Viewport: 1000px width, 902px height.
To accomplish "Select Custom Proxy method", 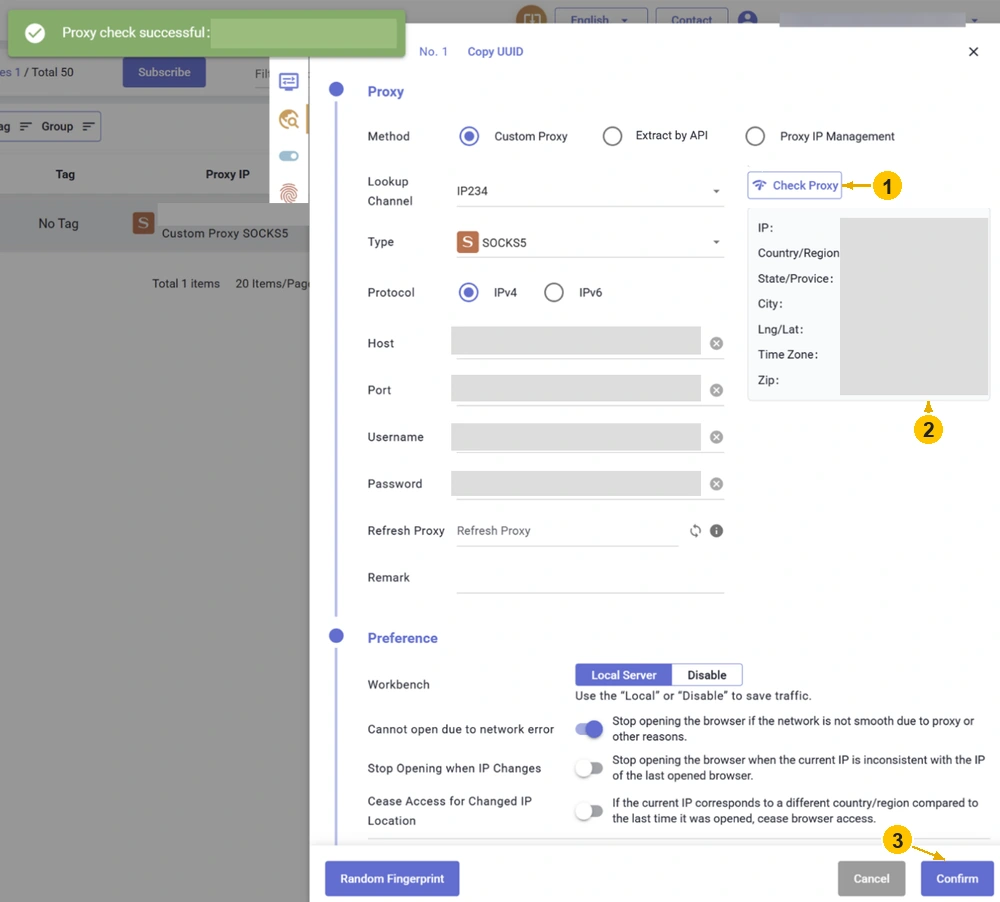I will pyautogui.click(x=469, y=136).
